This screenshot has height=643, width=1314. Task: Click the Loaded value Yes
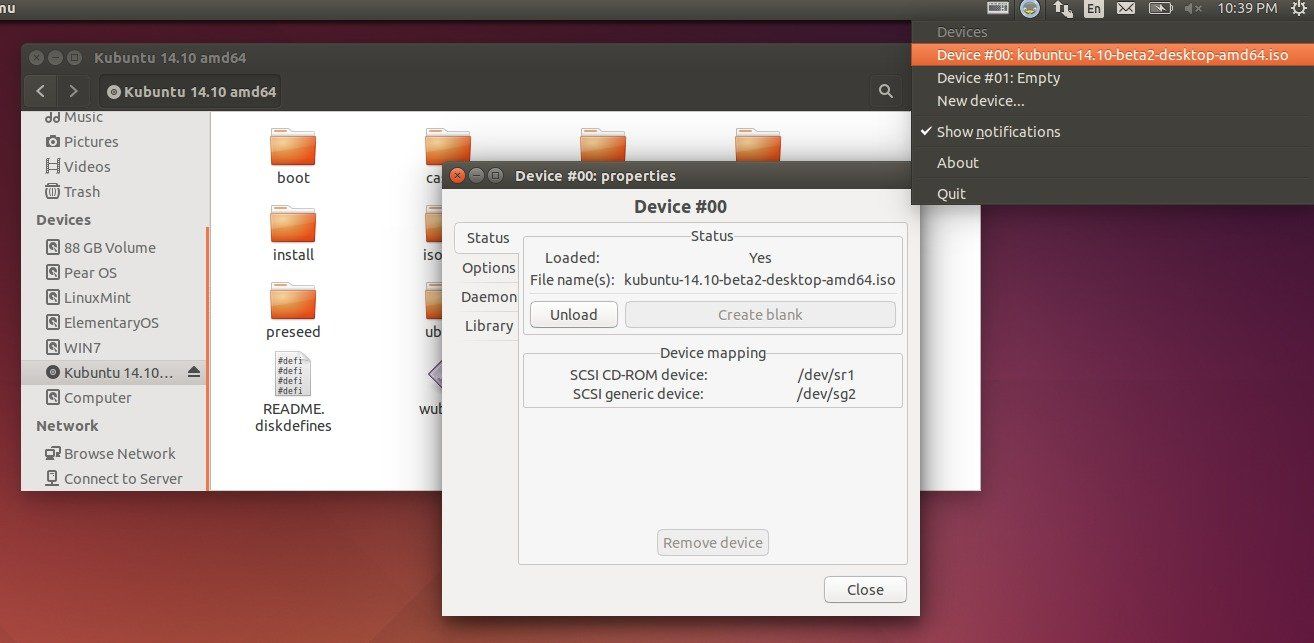[x=760, y=258]
